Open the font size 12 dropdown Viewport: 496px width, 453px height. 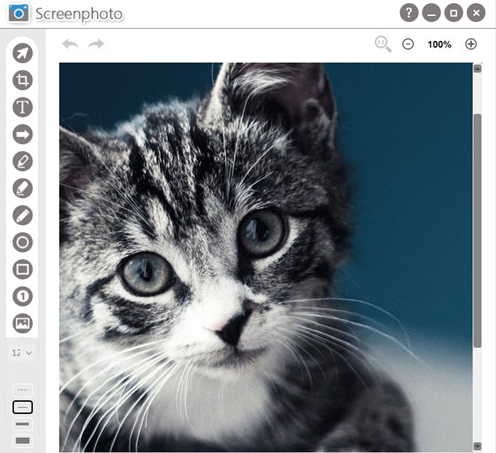coord(22,353)
